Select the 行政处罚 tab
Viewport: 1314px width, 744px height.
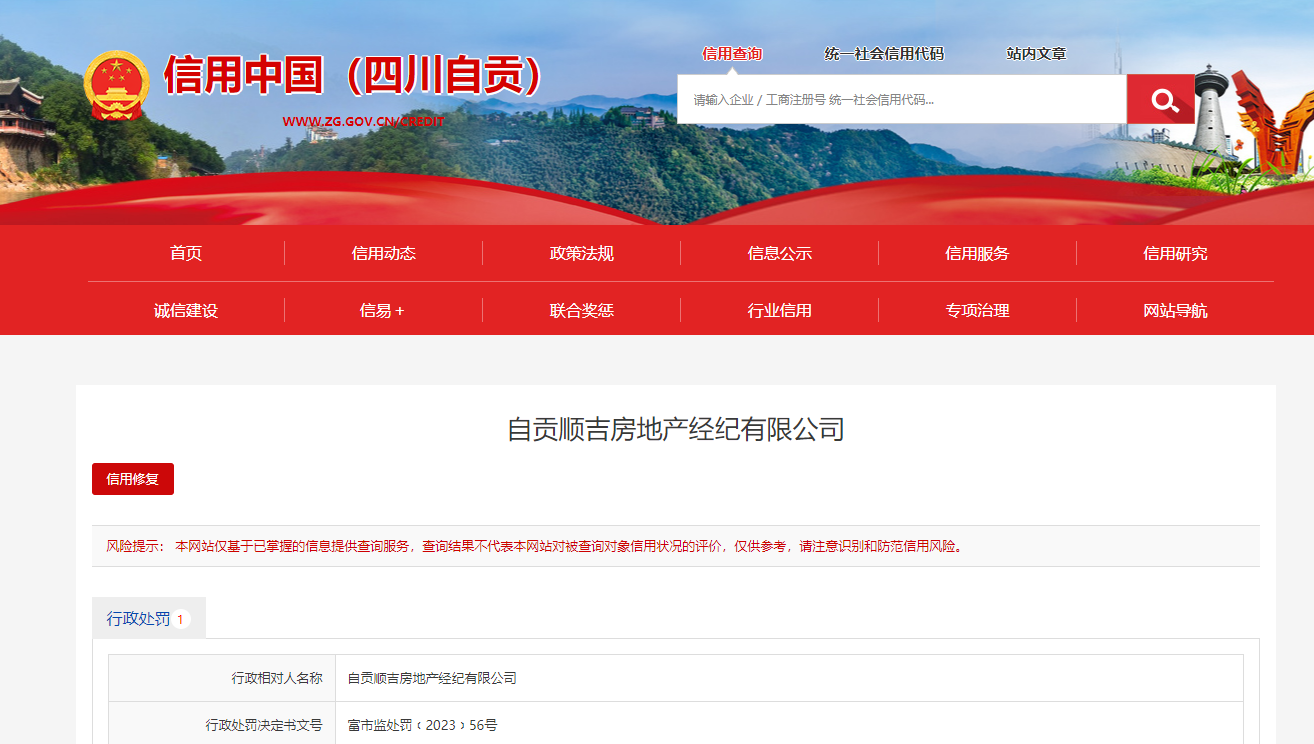pyautogui.click(x=149, y=619)
